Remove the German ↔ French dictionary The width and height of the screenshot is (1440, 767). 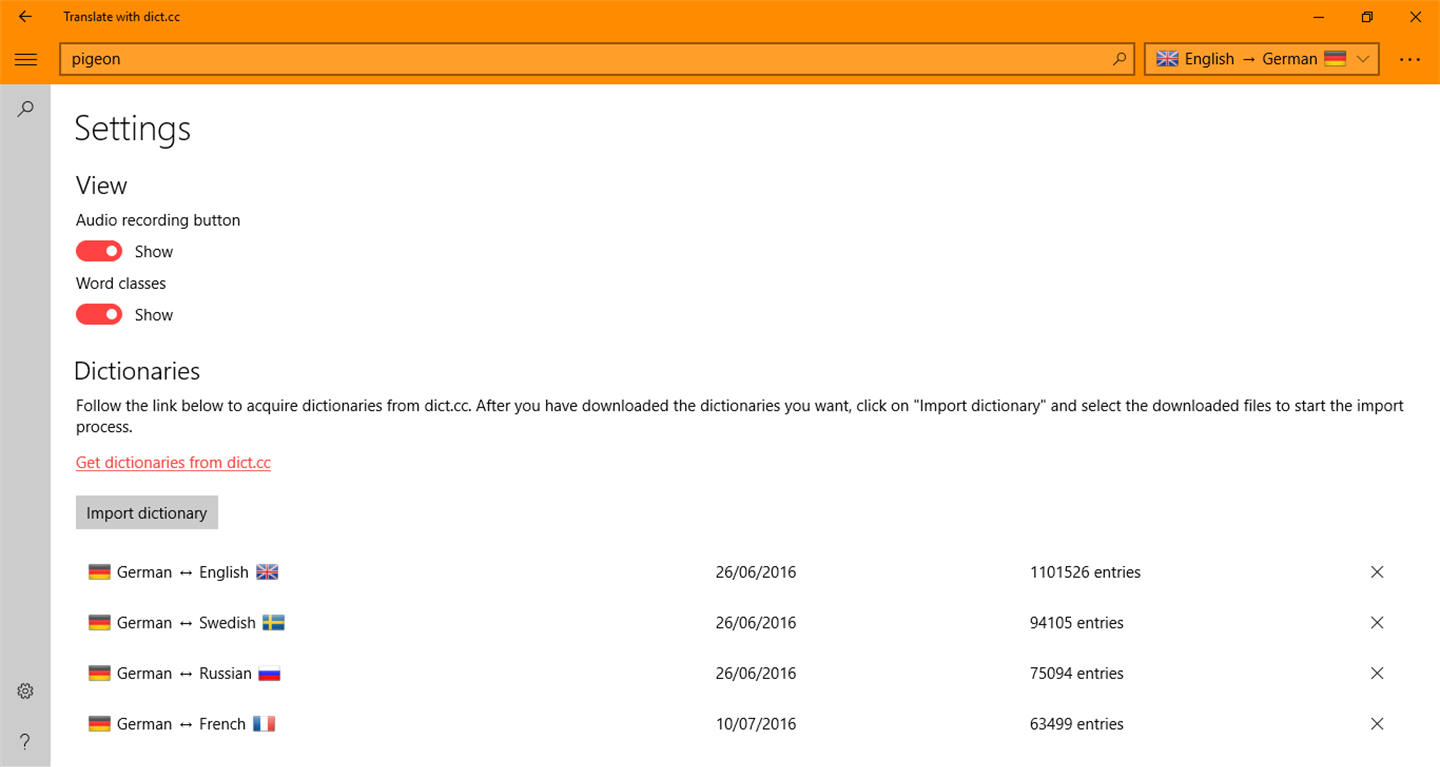point(1377,724)
